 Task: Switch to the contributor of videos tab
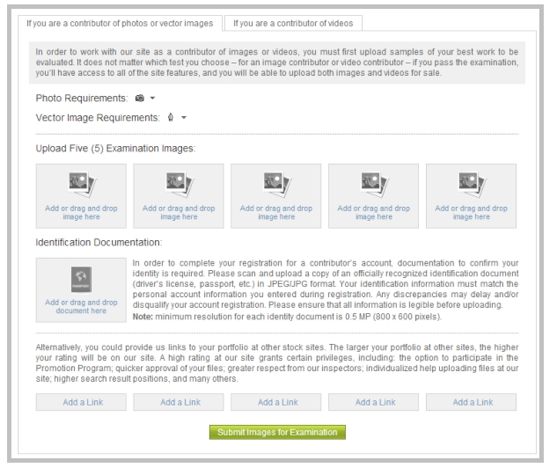coord(293,24)
